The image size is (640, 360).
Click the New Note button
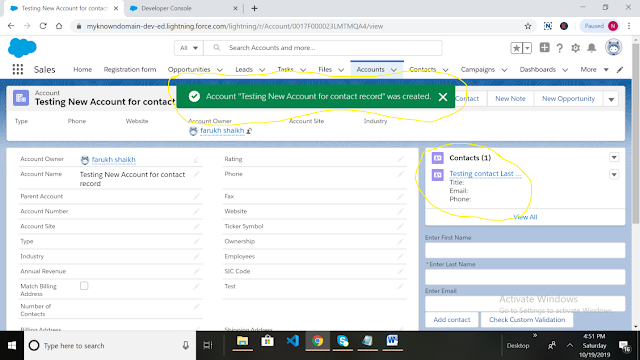(510, 99)
